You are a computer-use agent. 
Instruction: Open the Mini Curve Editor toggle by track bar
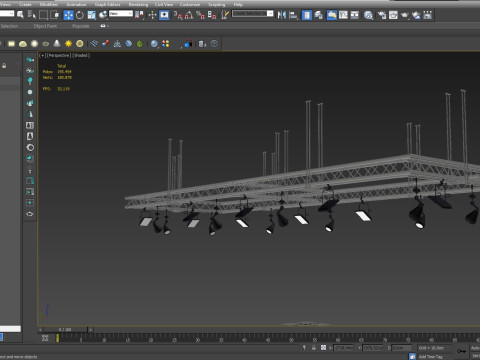click(45, 338)
